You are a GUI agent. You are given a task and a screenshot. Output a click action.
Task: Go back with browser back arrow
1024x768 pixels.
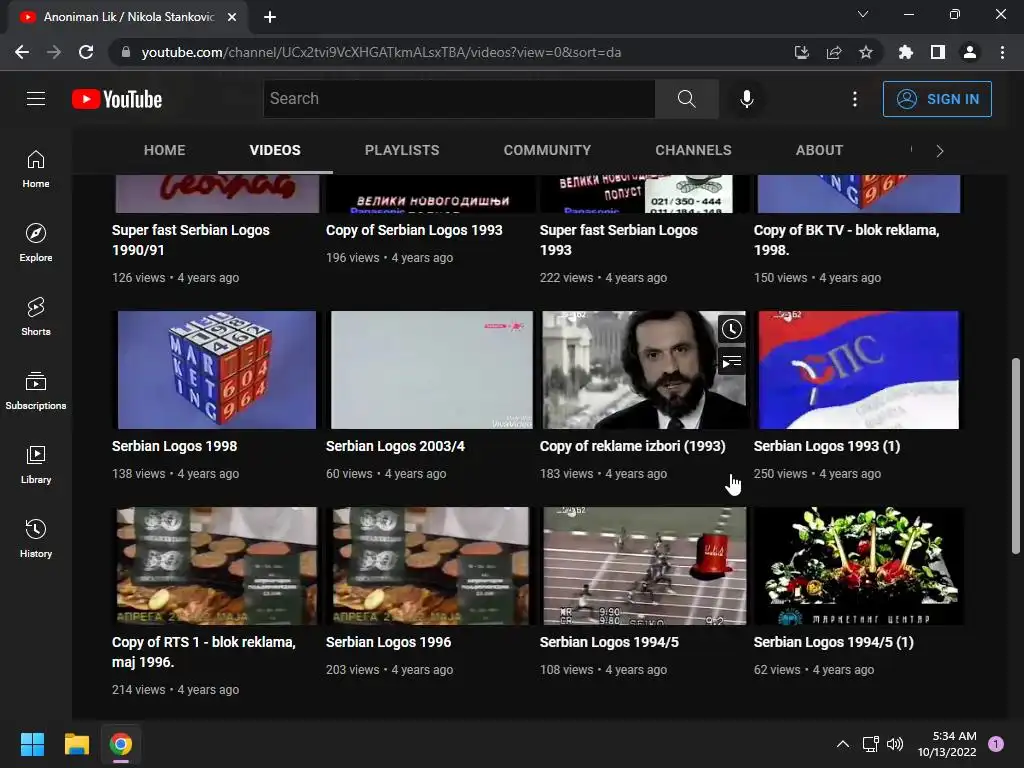coord(22,52)
